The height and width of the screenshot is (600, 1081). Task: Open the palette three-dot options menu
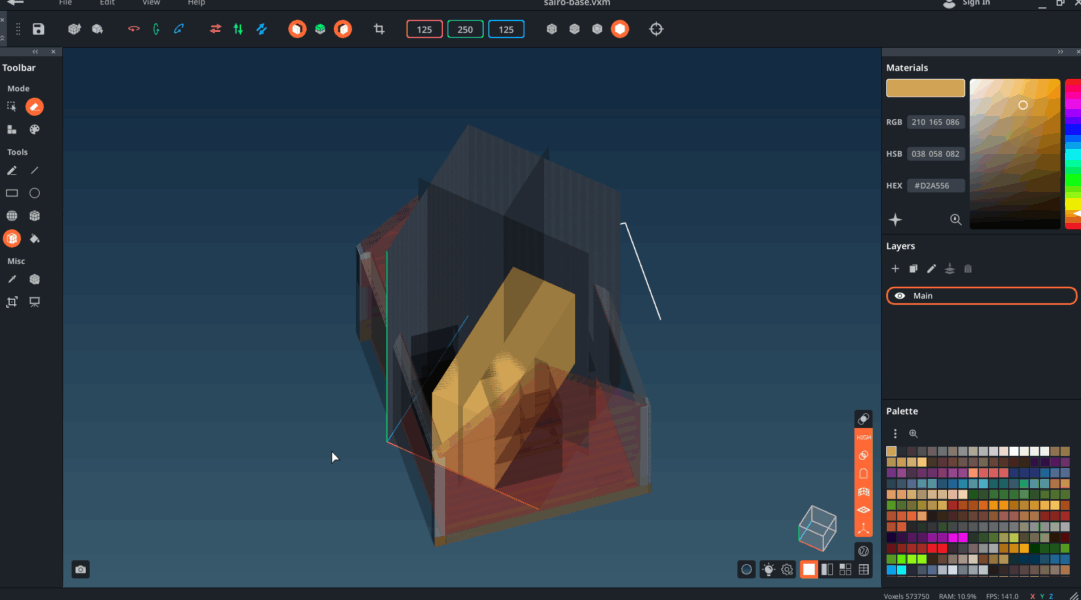[896, 434]
